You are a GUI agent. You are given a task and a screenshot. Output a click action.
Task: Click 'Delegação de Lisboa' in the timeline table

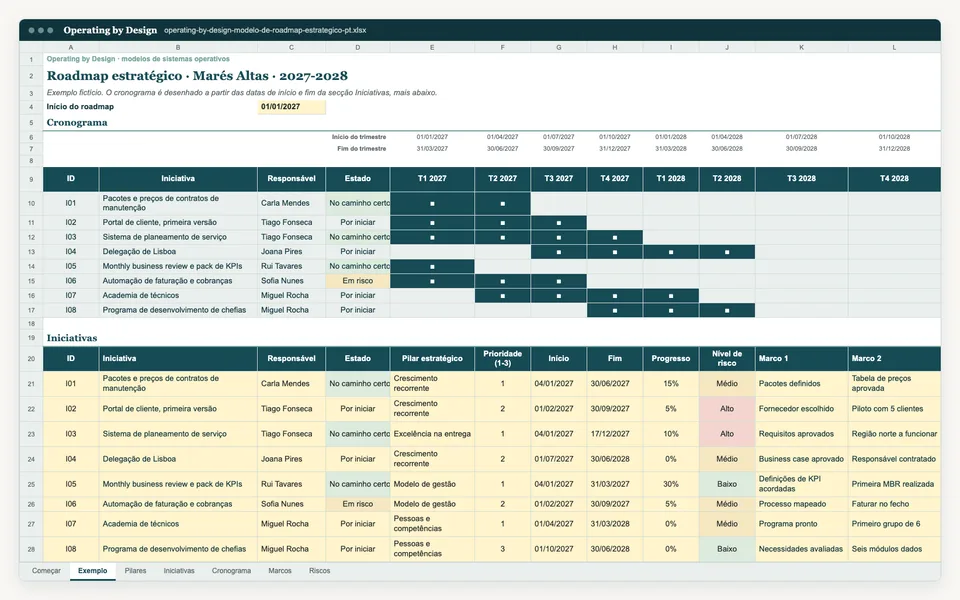(x=140, y=252)
